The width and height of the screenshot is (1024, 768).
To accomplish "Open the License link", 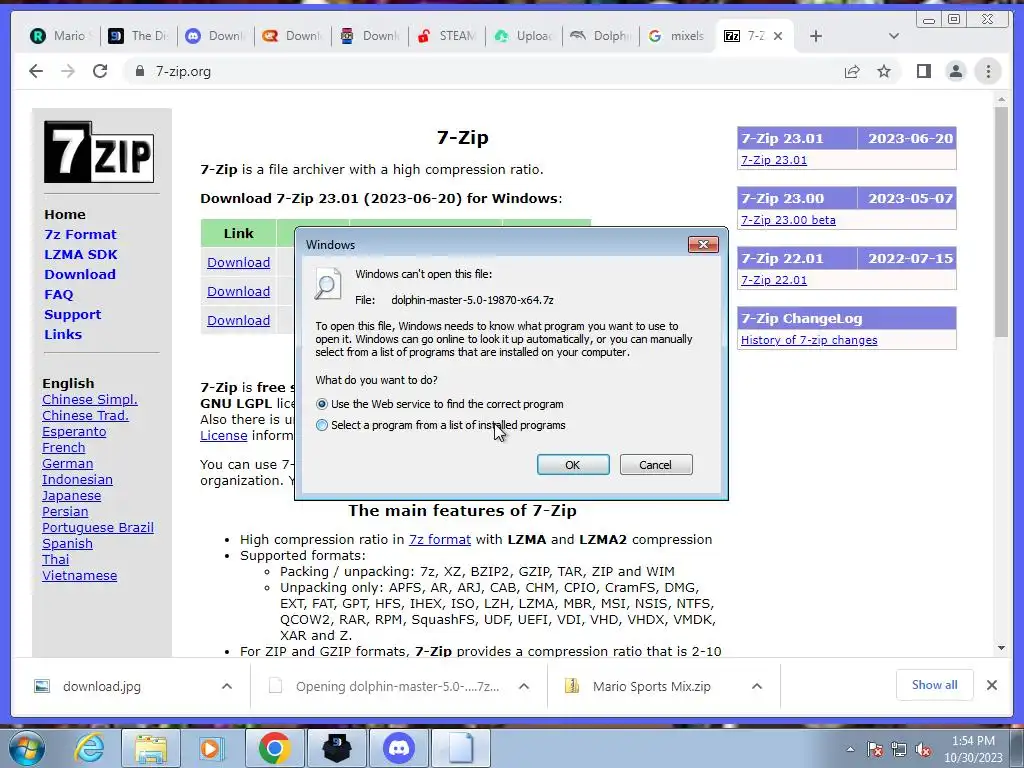I will 223,436.
